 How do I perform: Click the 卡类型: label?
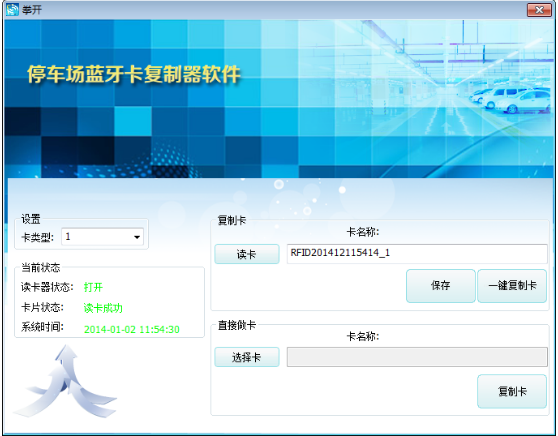(x=37, y=237)
